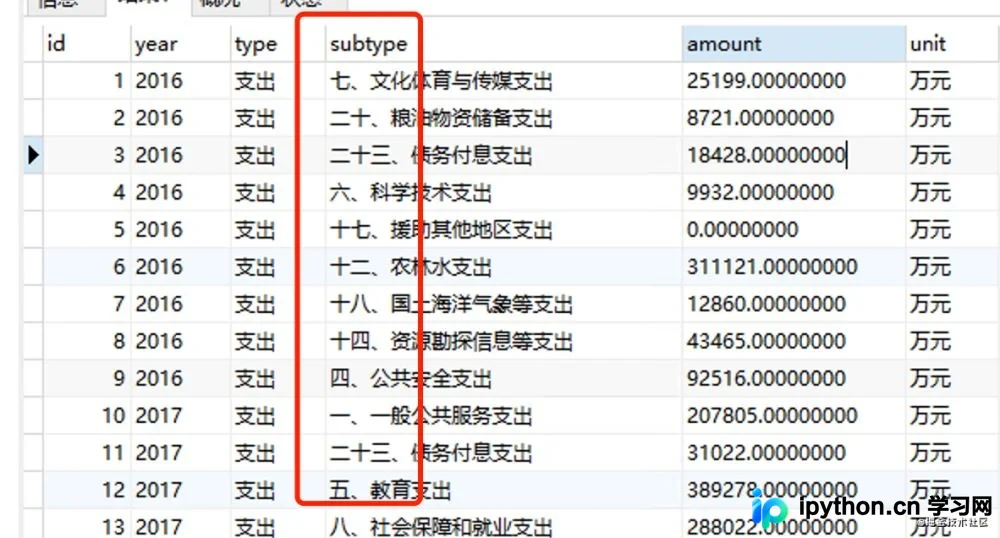Click the id column header
1000x538 pixels.
coord(87,44)
